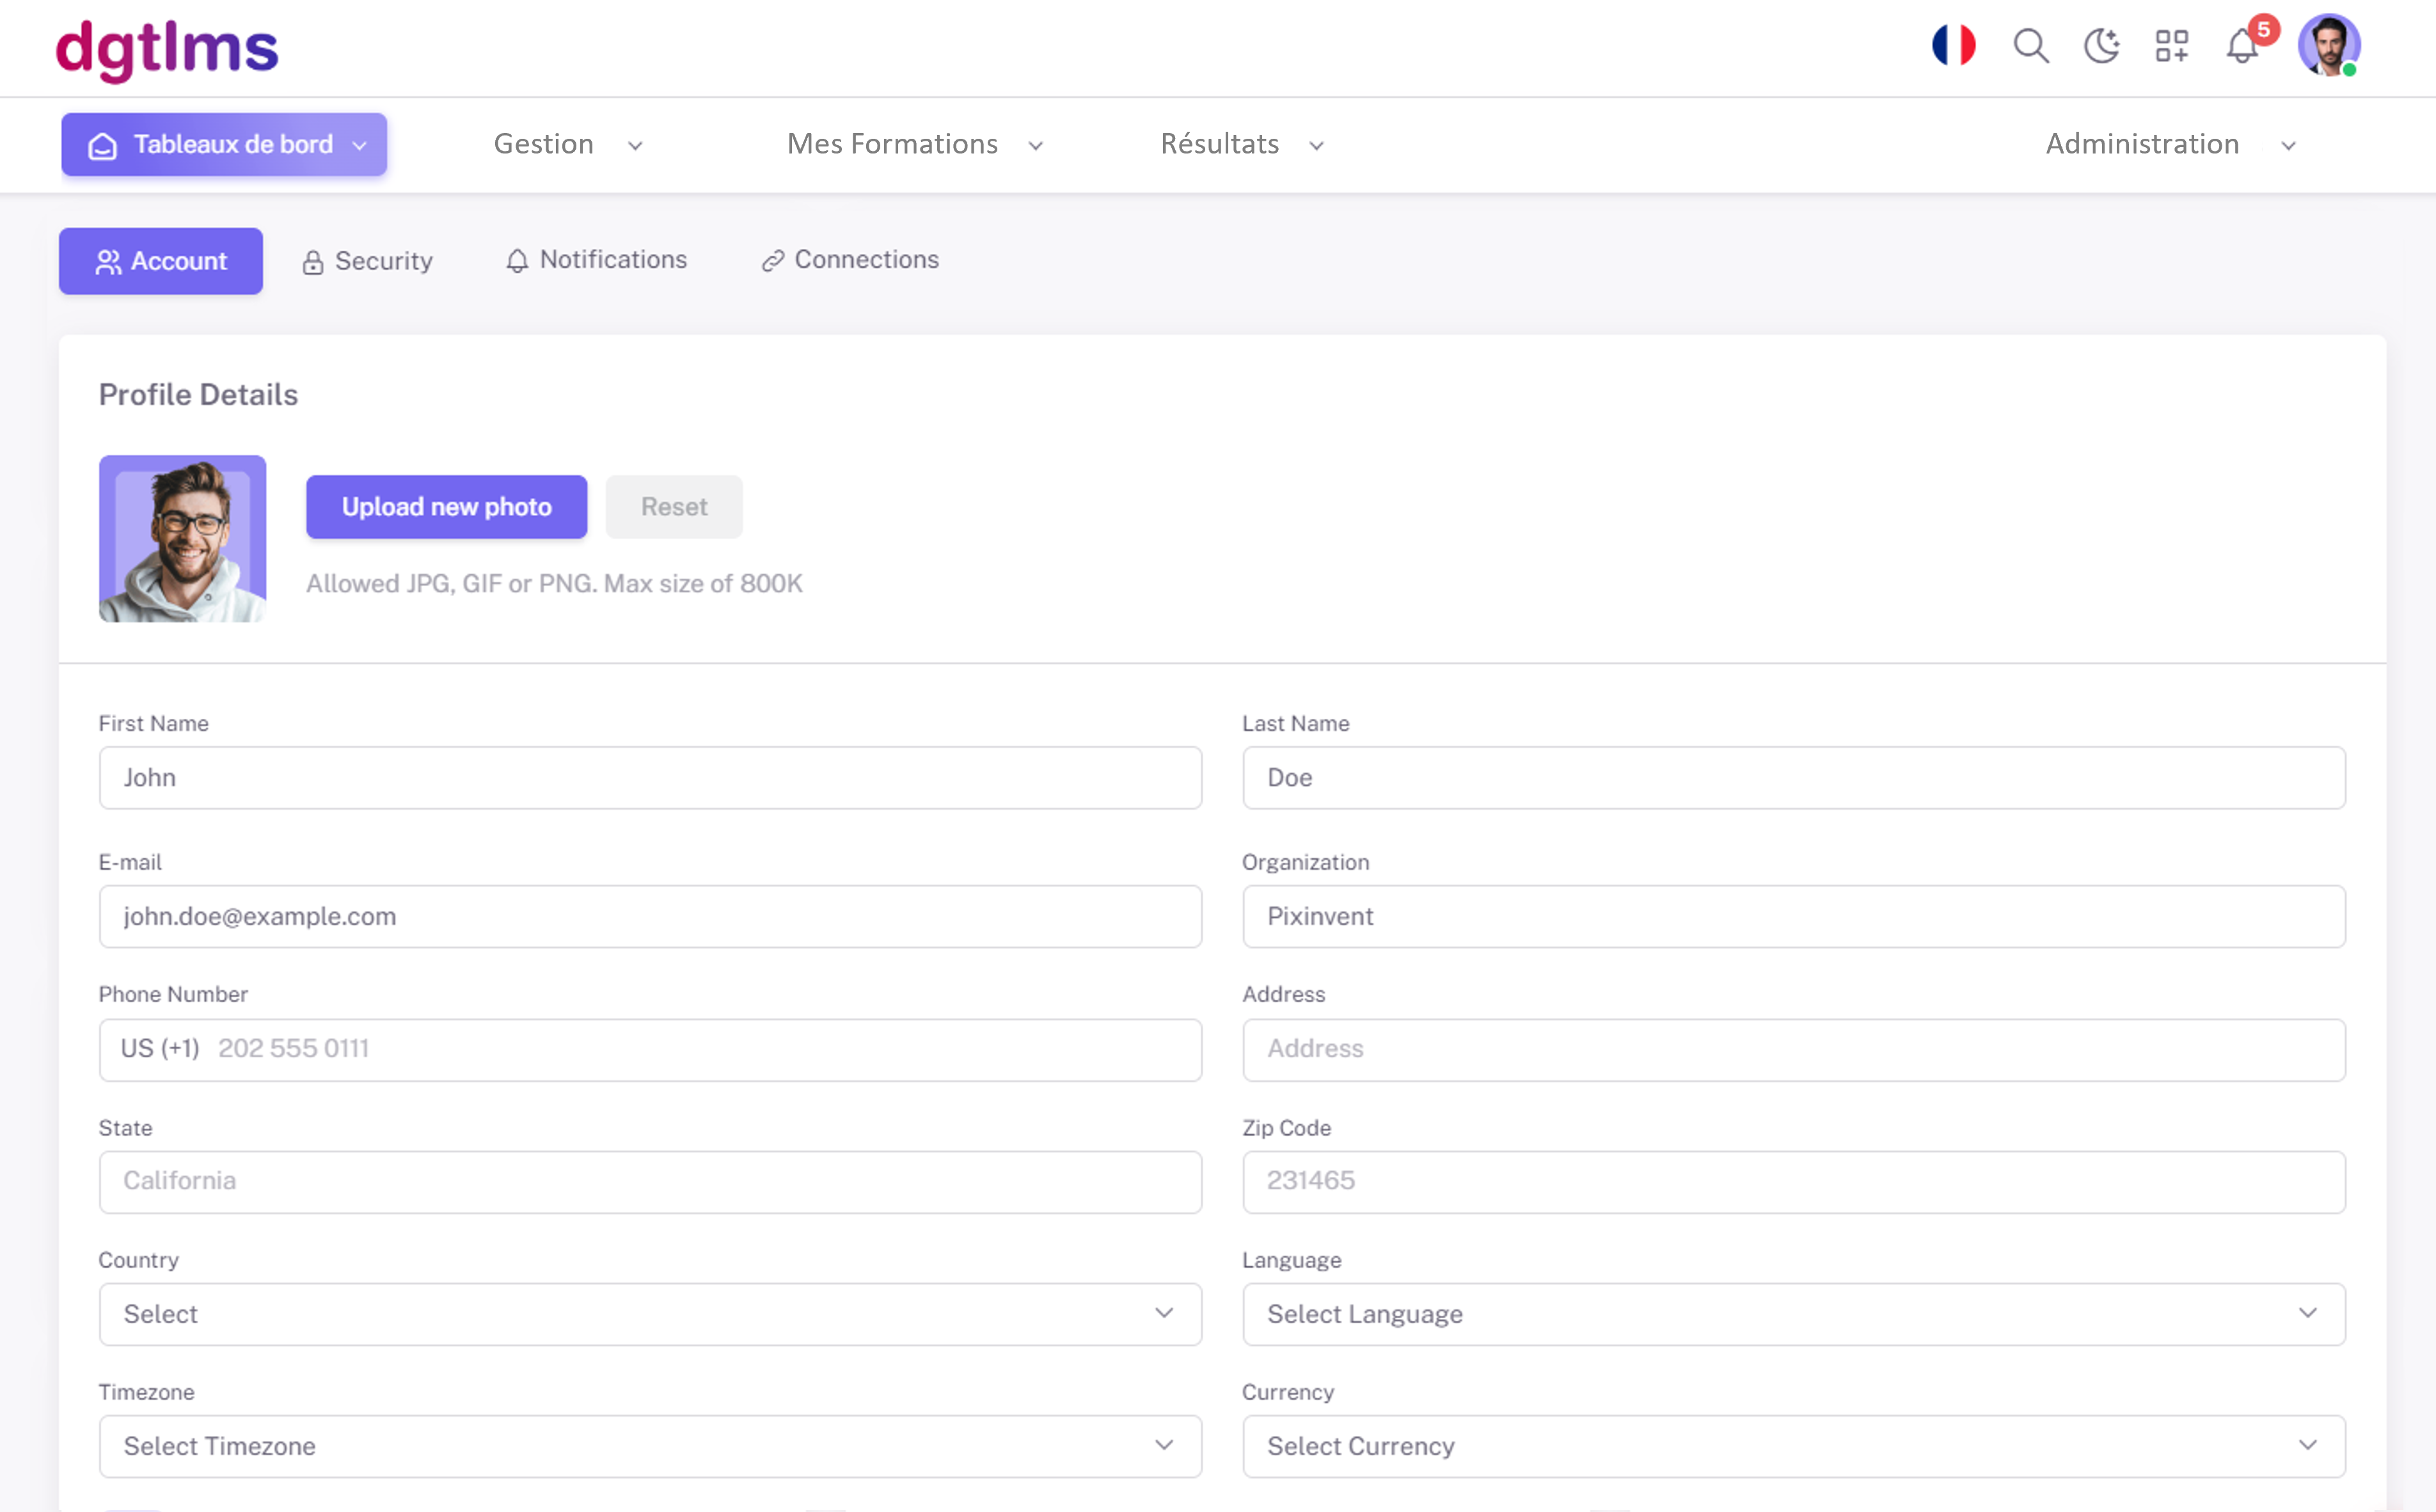
Task: Focus the State field
Action: (x=650, y=1182)
